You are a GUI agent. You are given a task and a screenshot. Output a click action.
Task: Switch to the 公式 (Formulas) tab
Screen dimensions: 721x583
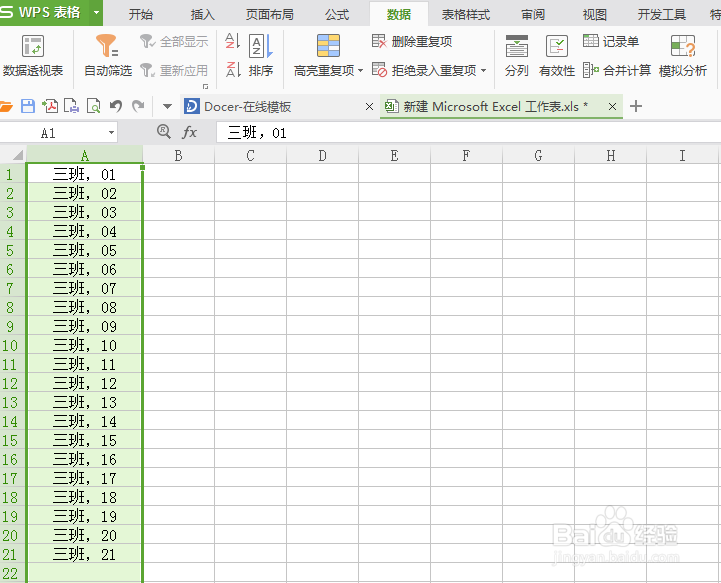[337, 15]
